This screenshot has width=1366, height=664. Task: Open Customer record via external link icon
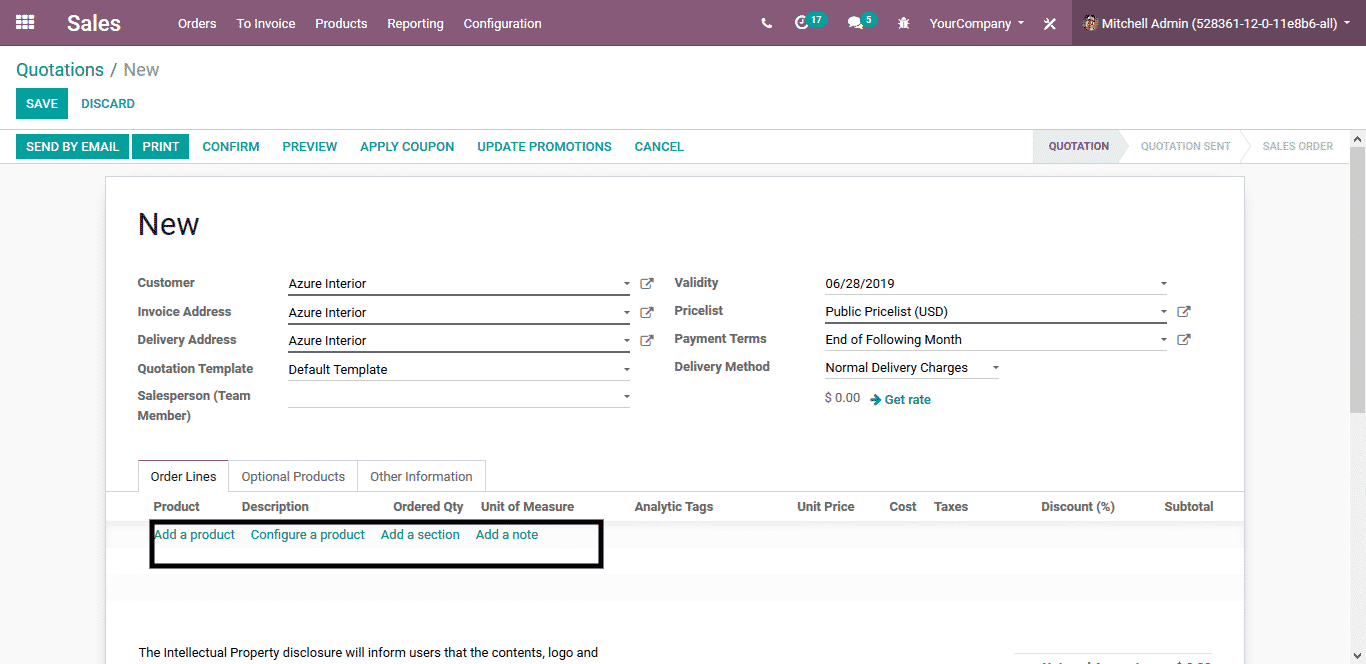click(647, 284)
